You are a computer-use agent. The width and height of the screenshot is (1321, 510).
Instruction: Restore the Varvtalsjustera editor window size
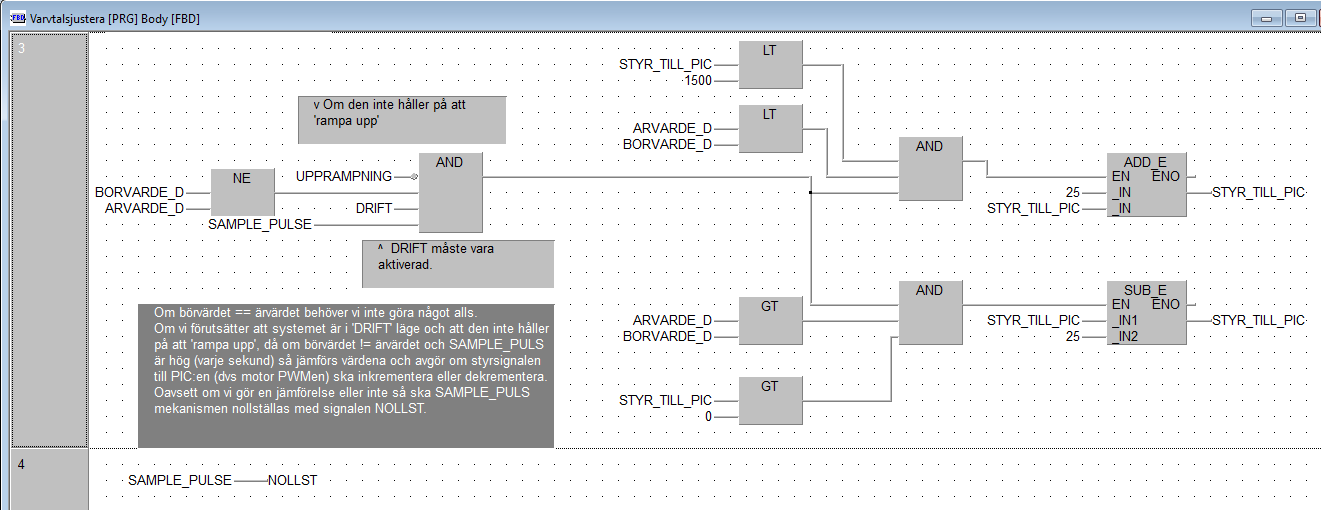[x=1301, y=18]
